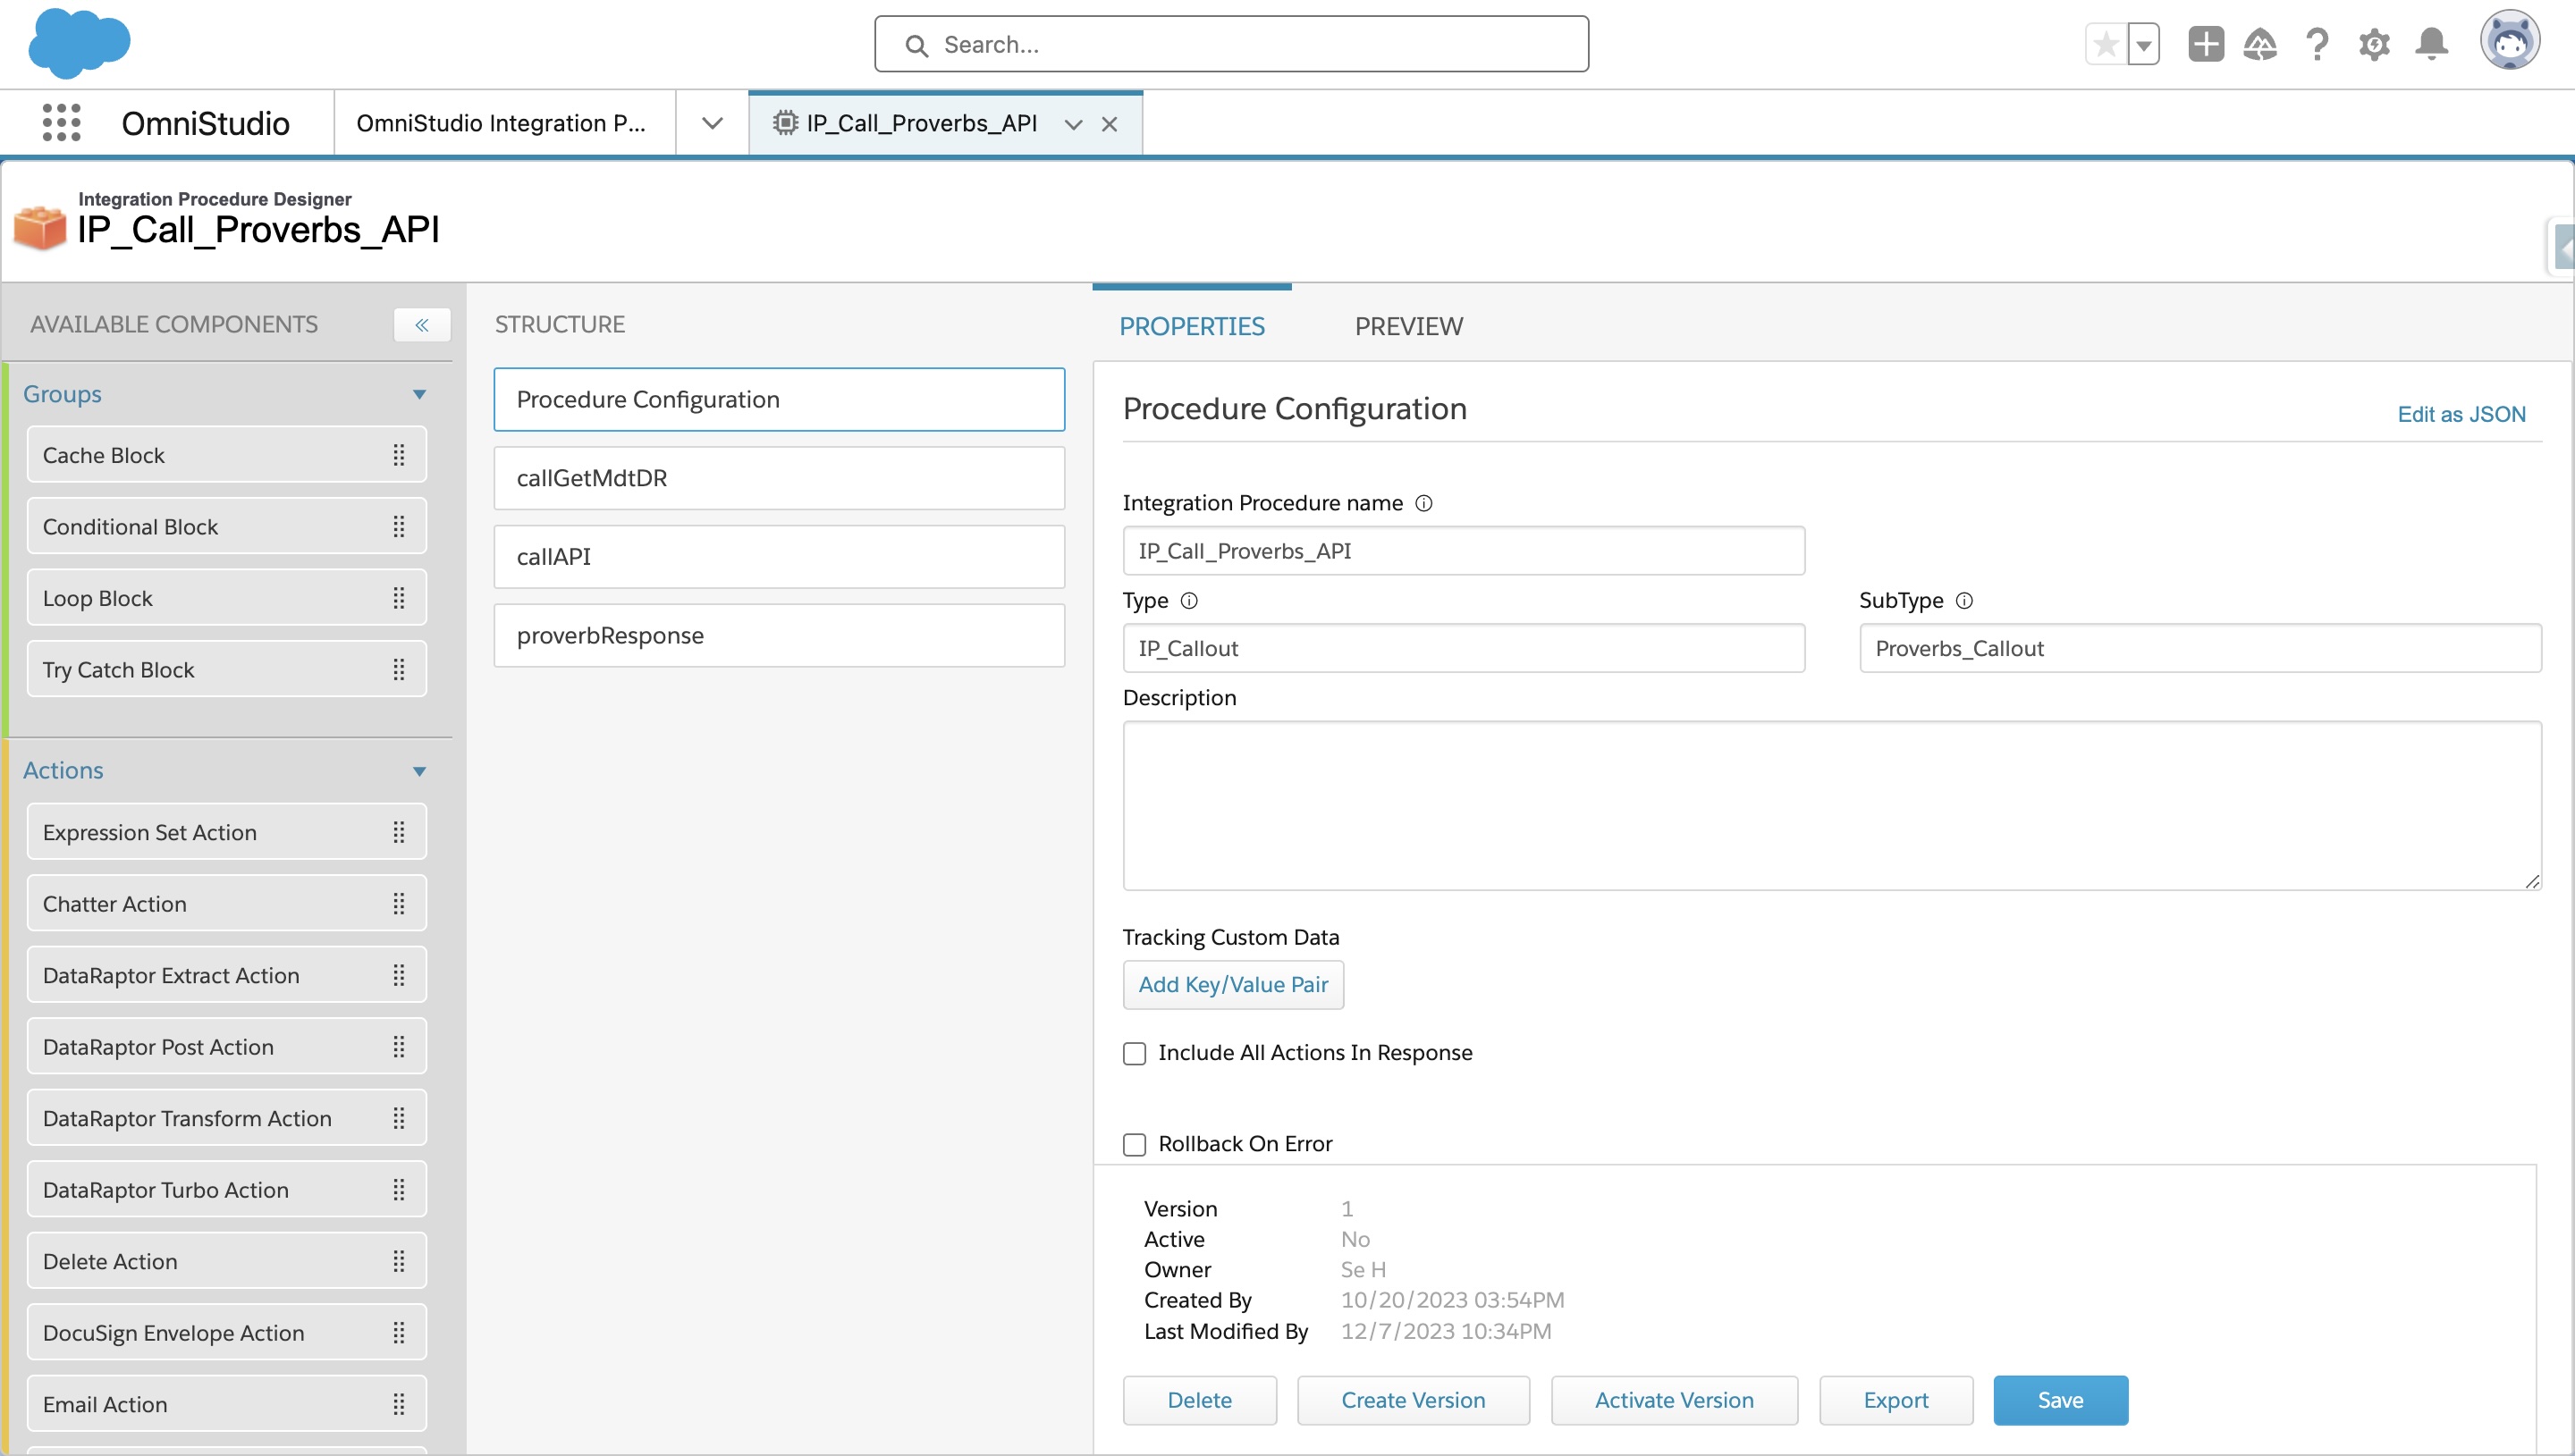Select Procedure Configuration in the structure
This screenshot has height=1456, width=2575.
pos(779,399)
